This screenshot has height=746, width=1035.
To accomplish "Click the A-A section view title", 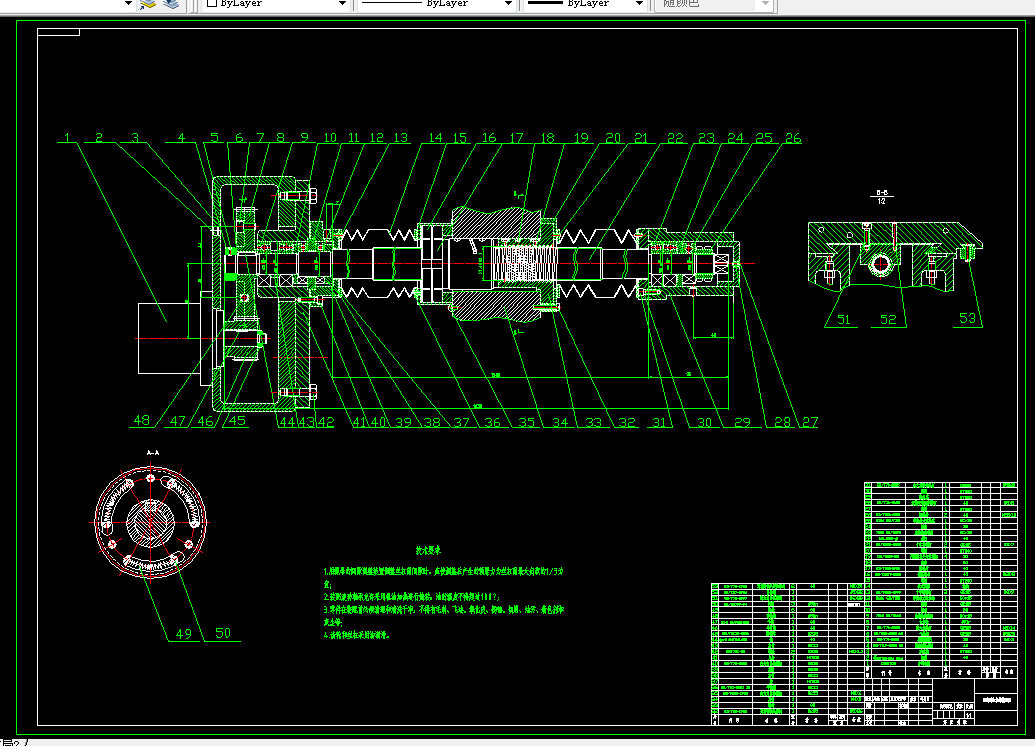I will pos(152,452).
